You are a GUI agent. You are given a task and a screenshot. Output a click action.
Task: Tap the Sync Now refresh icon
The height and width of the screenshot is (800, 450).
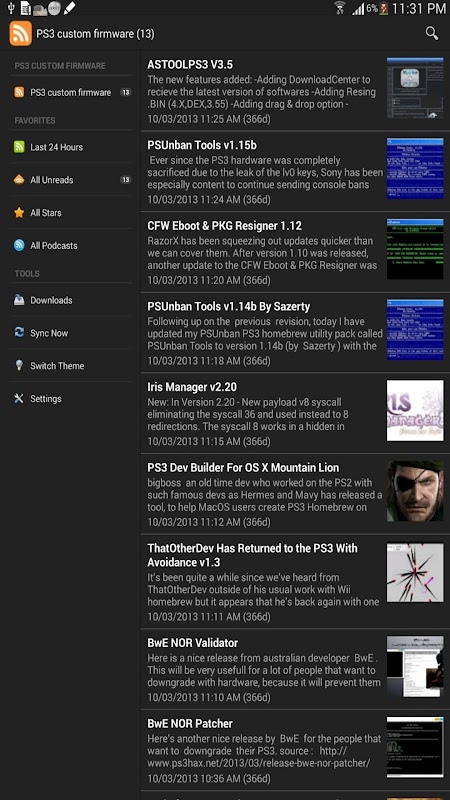pos(19,333)
